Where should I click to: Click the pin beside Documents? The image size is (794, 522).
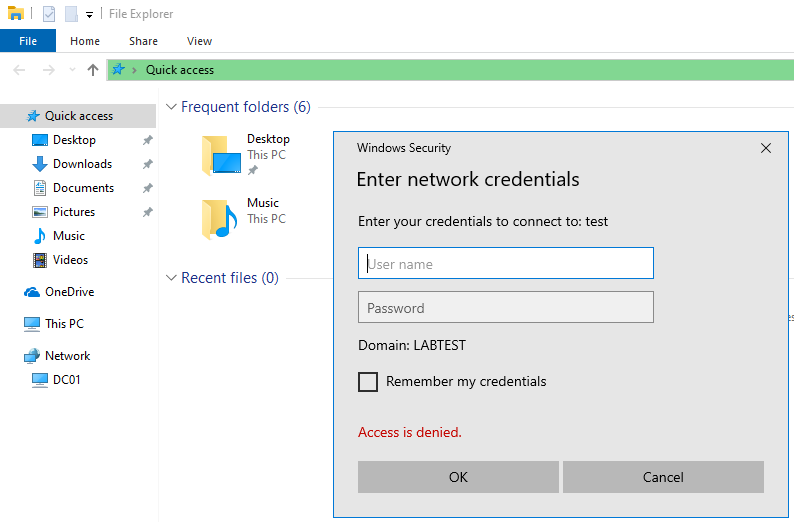[x=147, y=188]
